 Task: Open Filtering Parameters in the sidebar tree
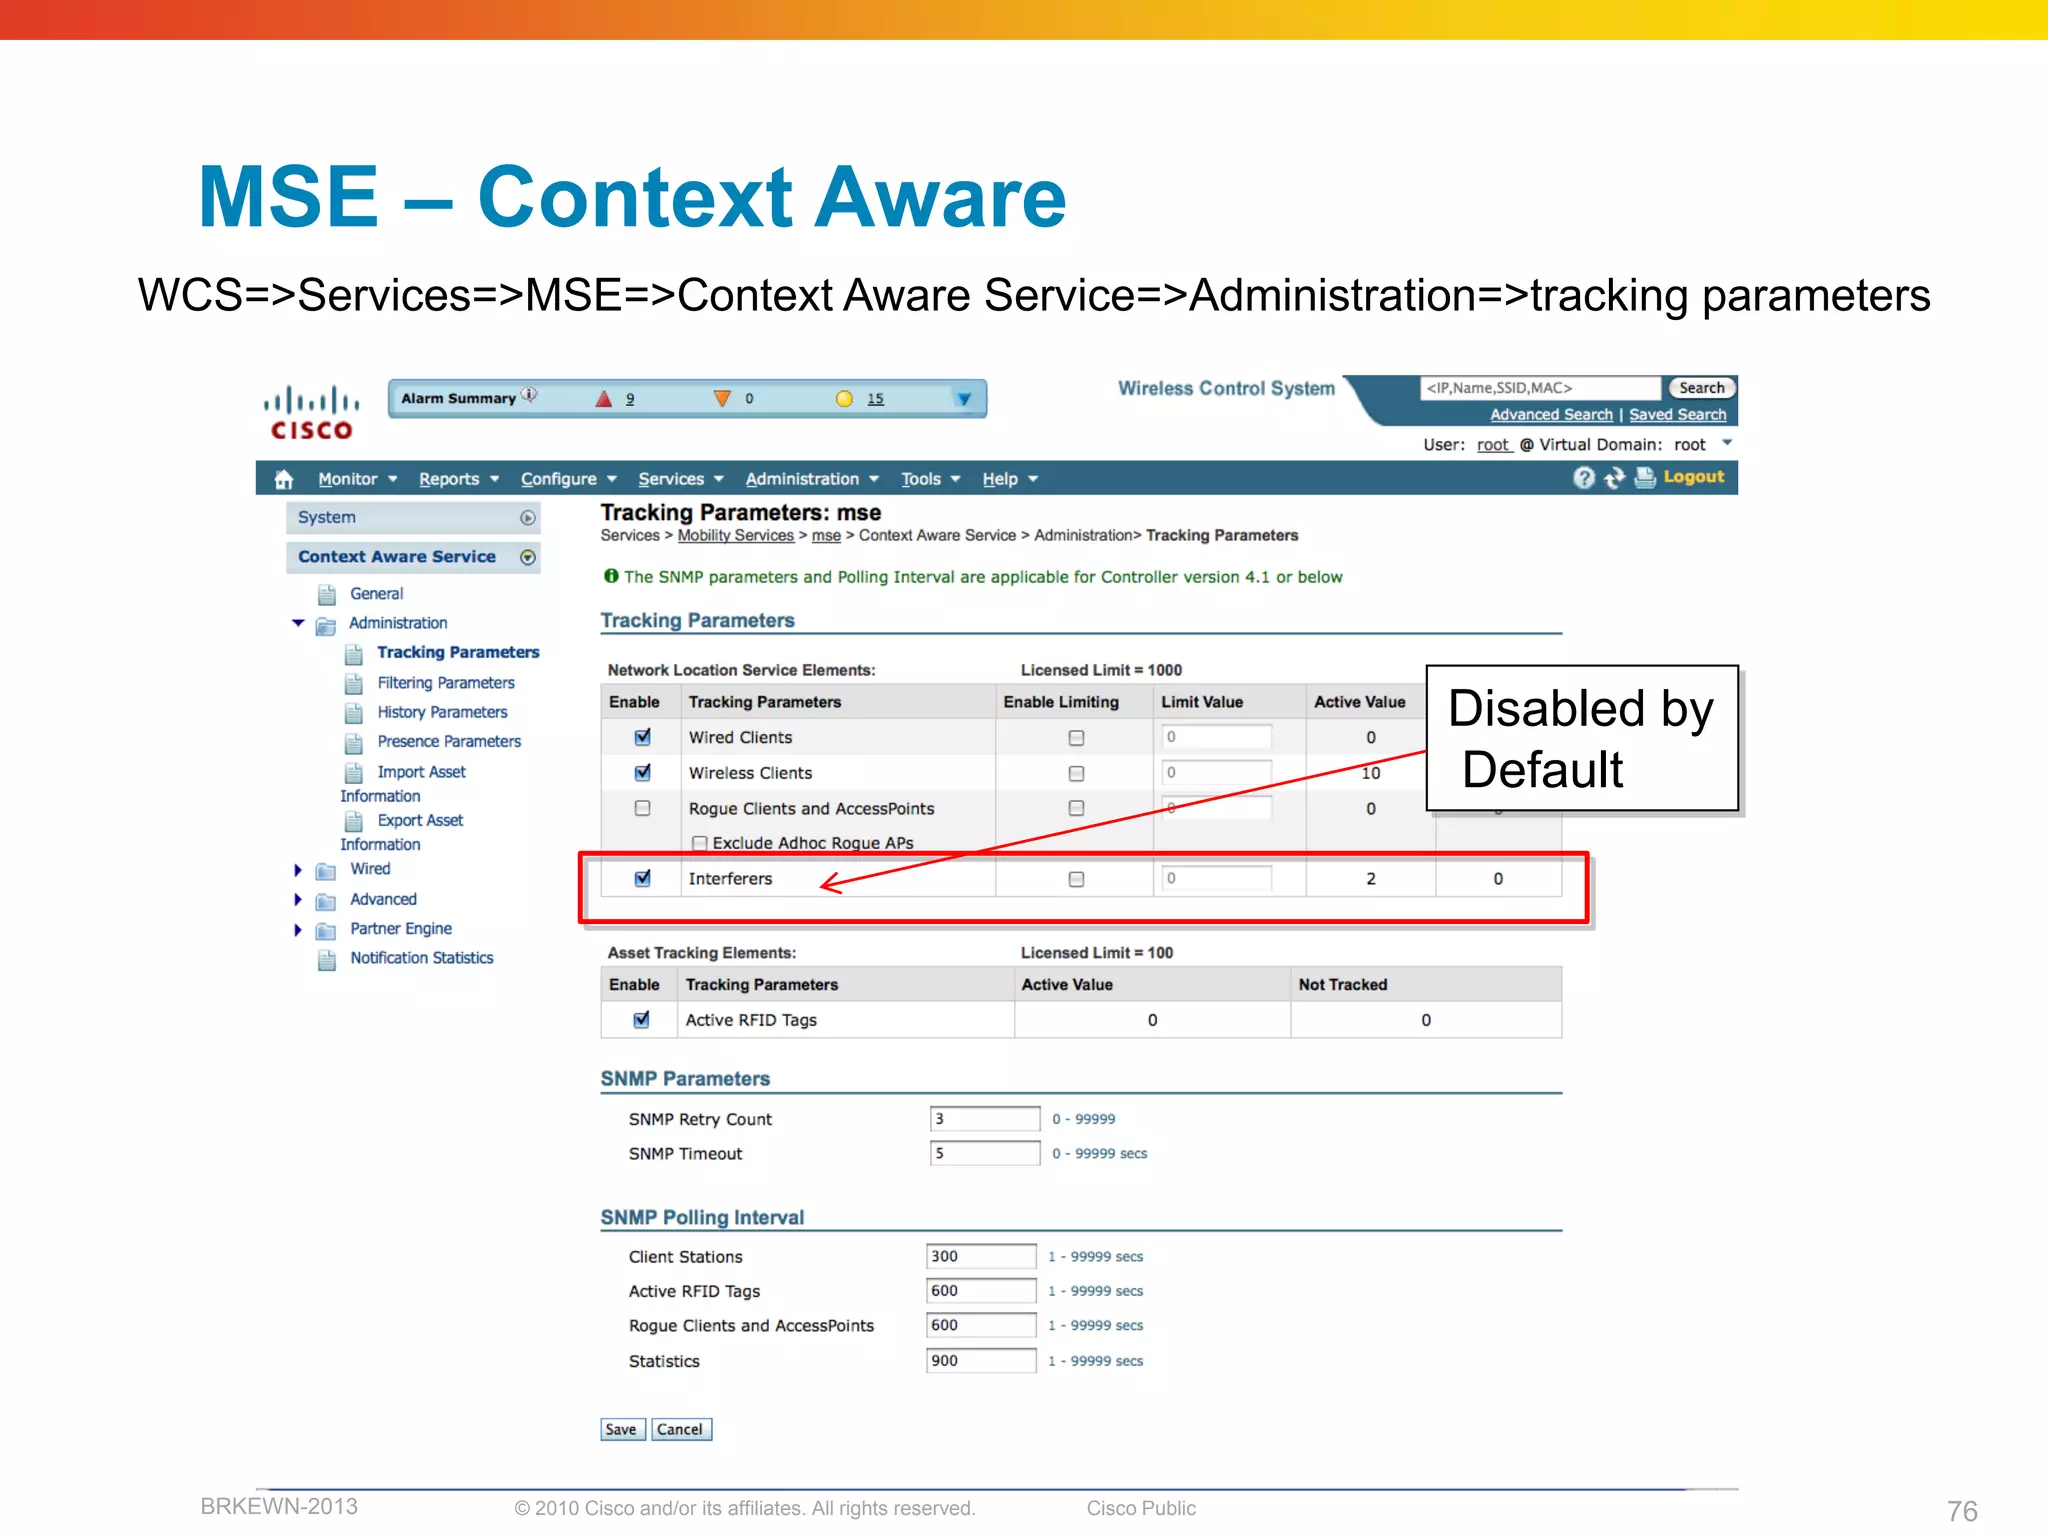click(446, 683)
